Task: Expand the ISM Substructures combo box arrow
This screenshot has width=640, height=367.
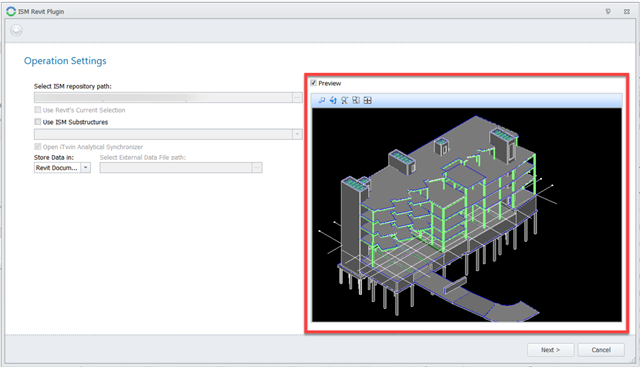Action: (297, 134)
